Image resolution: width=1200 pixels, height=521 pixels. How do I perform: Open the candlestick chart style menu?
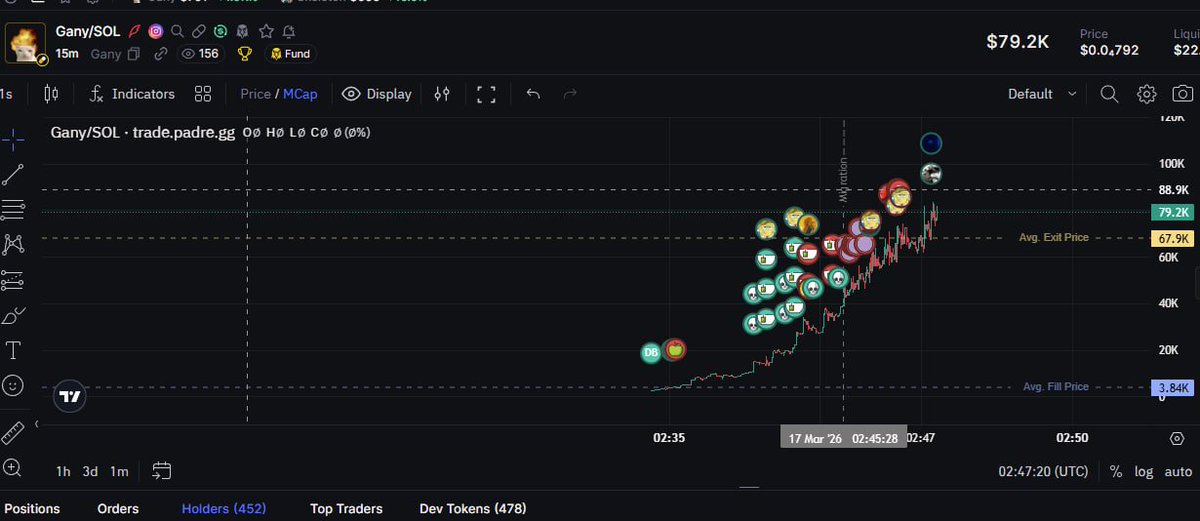point(52,94)
